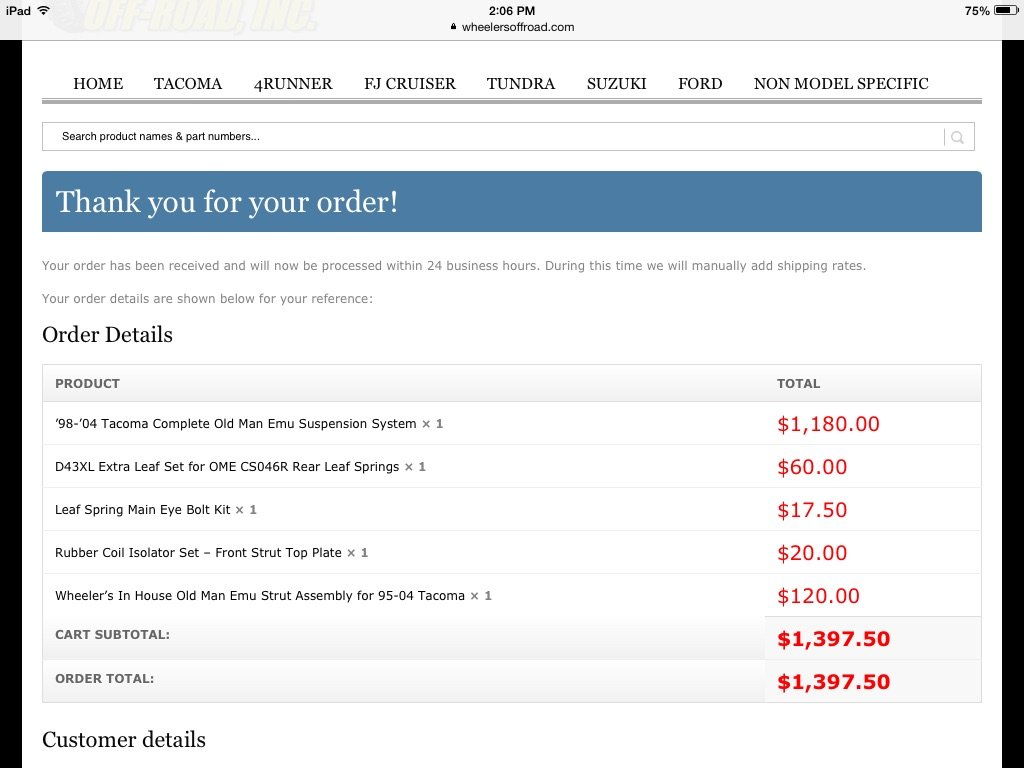
Task: Click the Order Details heading
Action: pos(107,334)
